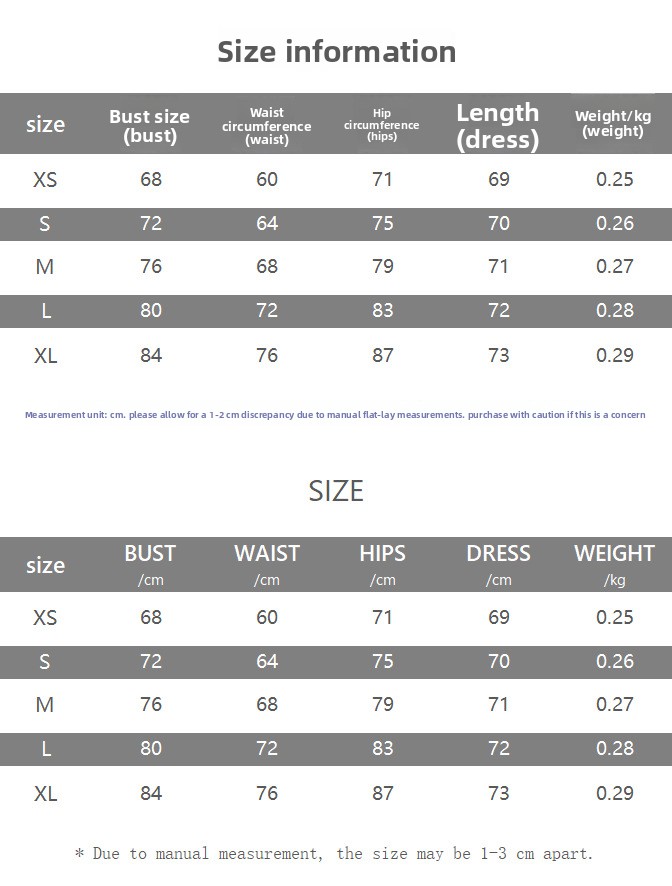Click the blue measurement unit disclaimer text
Image resolution: width=672 pixels, height=886 pixels.
[335, 415]
